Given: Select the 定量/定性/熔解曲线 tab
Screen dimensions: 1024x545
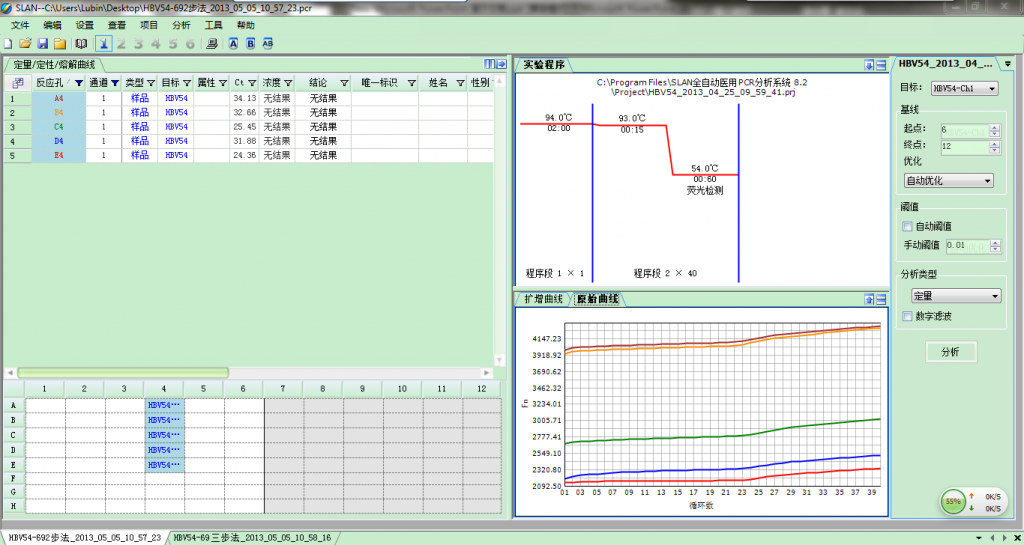Looking at the screenshot, I should [55, 64].
